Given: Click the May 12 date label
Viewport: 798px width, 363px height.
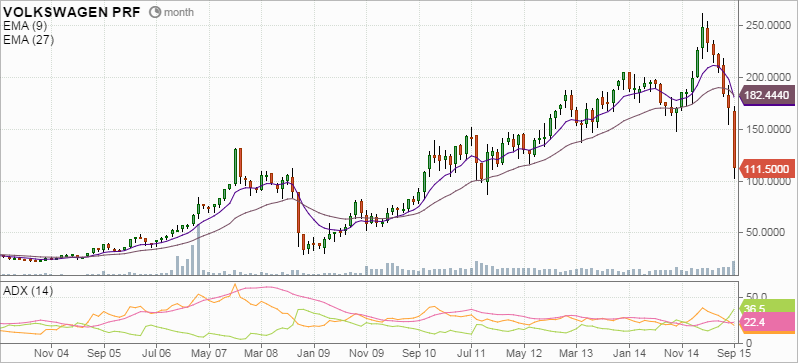Looking at the screenshot, I should pyautogui.click(x=524, y=352).
